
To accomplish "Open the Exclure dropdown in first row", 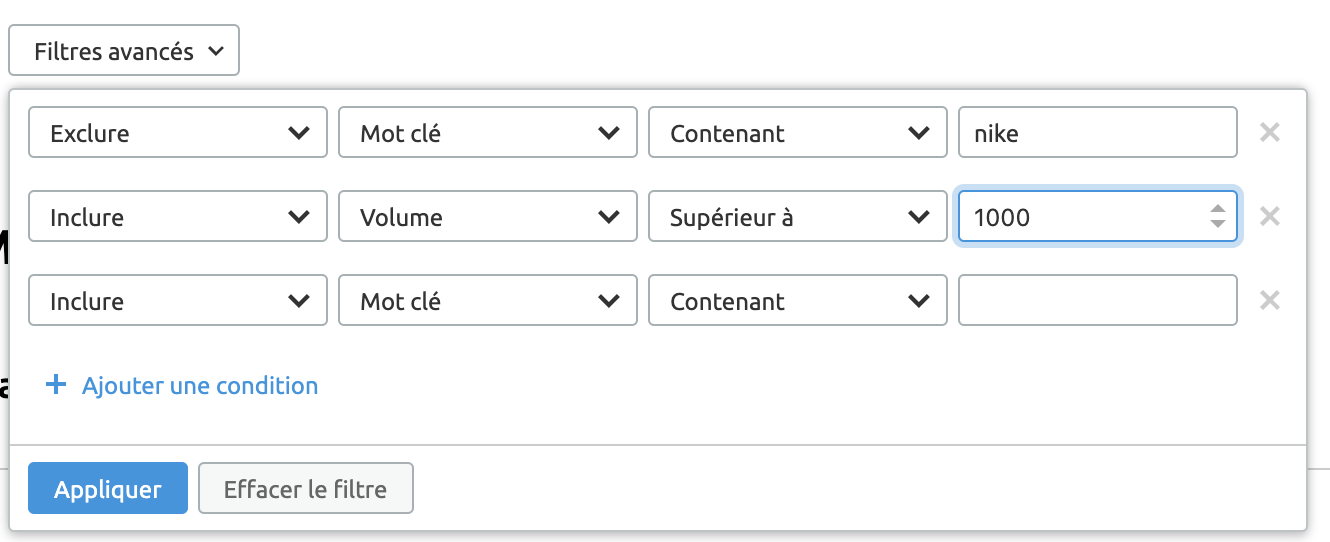I will tap(177, 133).
